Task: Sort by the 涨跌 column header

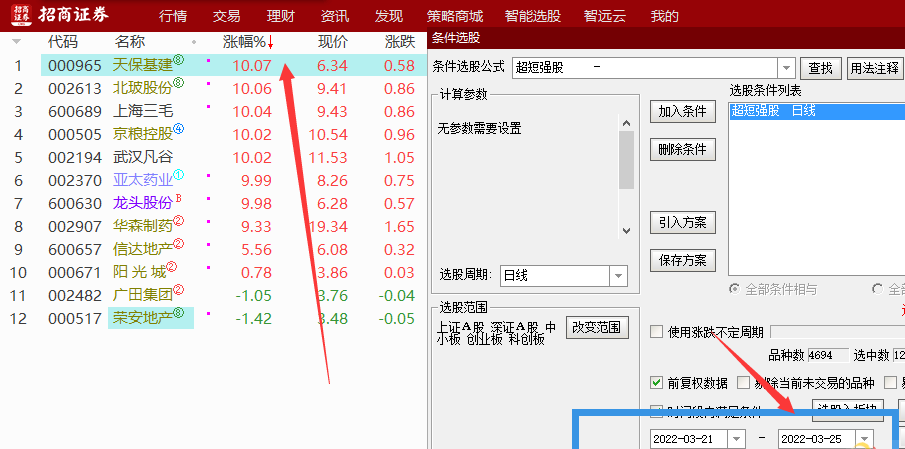Action: (x=400, y=42)
